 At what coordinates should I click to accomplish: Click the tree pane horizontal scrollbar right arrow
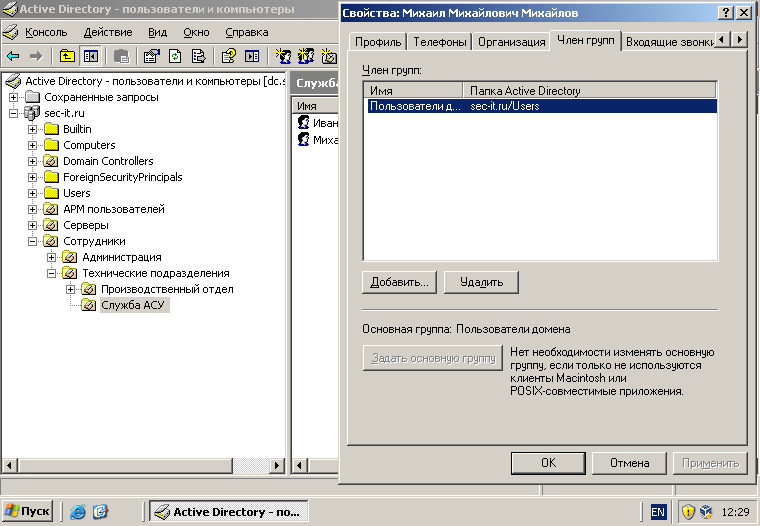click(x=277, y=465)
